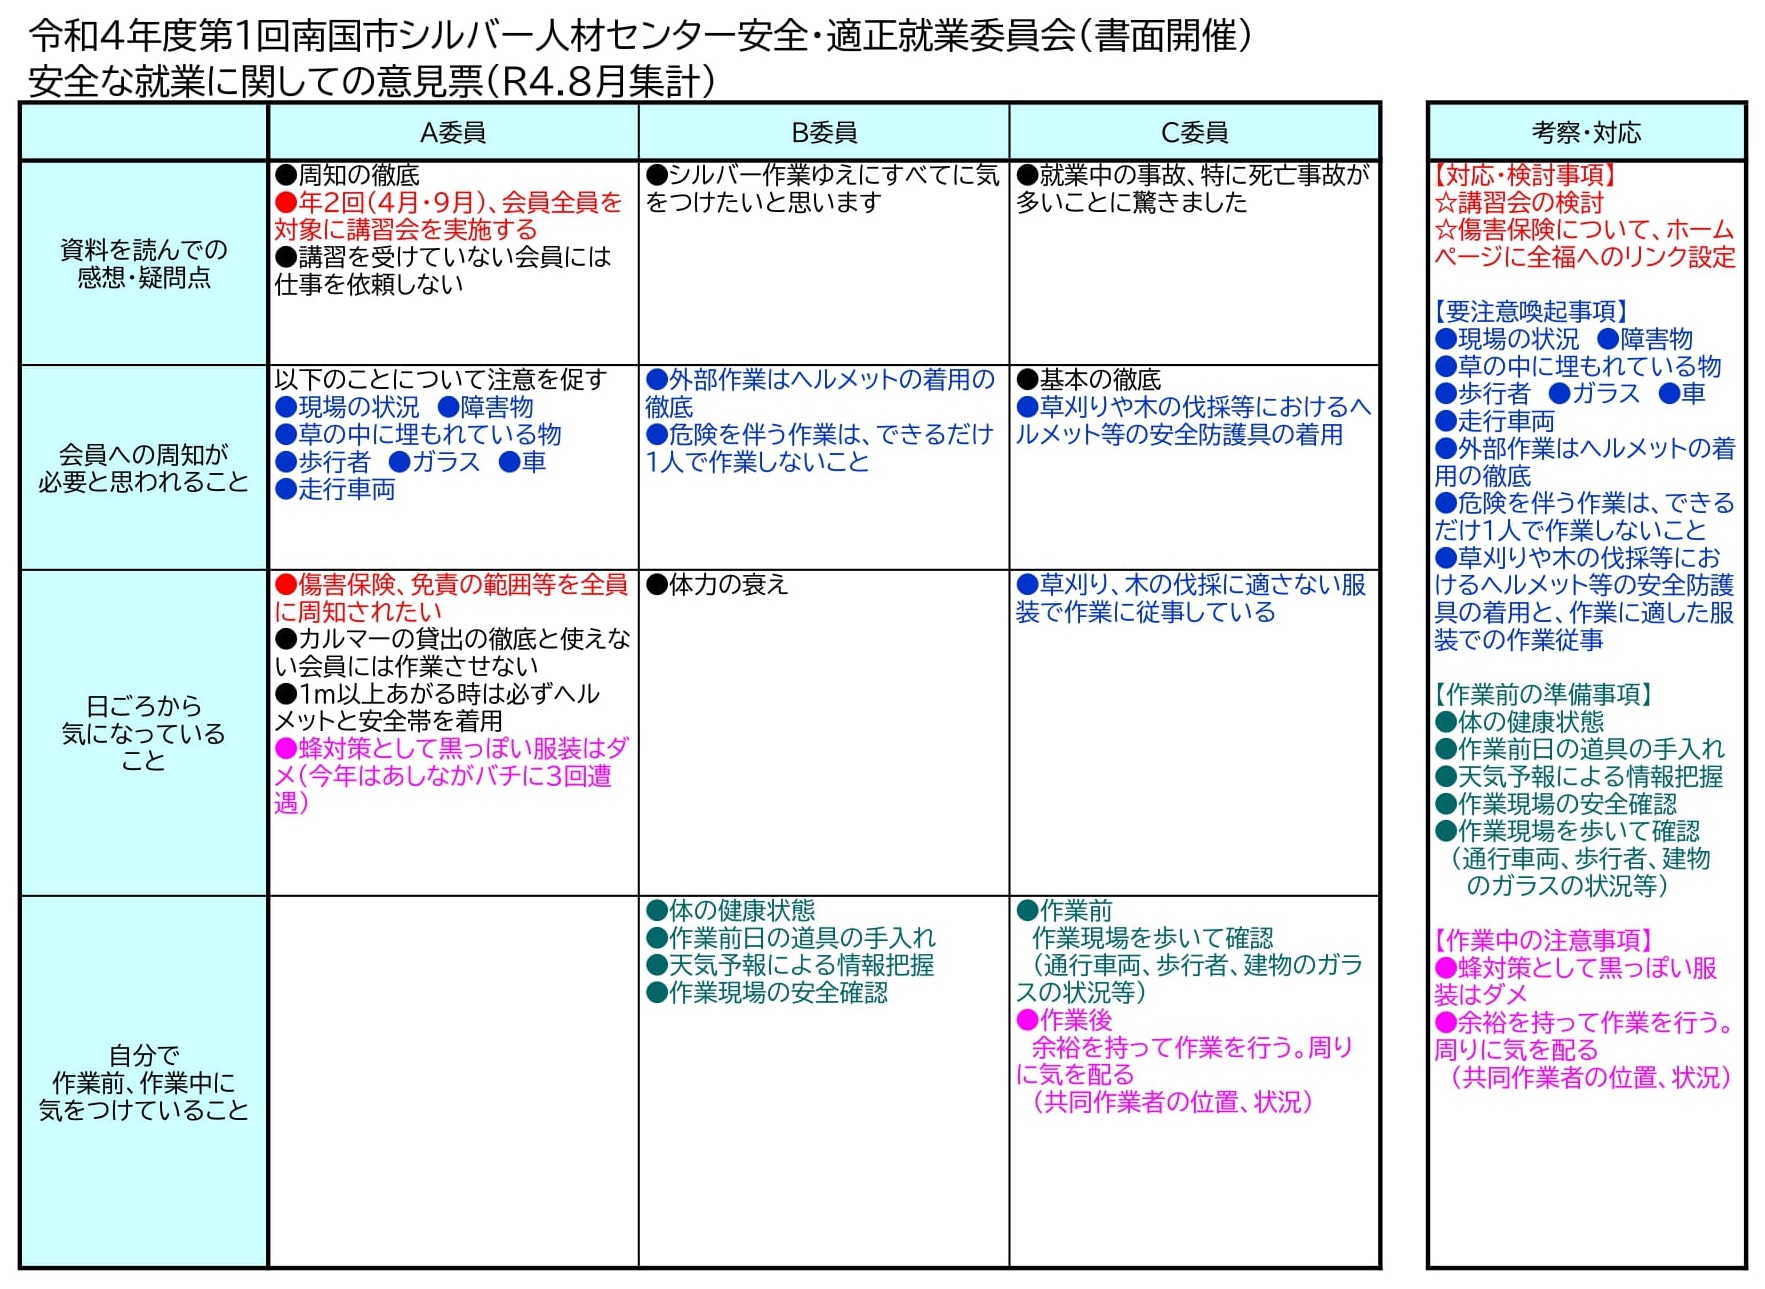Click heading 【作業中の注意事項】
The image size is (1765, 1289).
1543,941
